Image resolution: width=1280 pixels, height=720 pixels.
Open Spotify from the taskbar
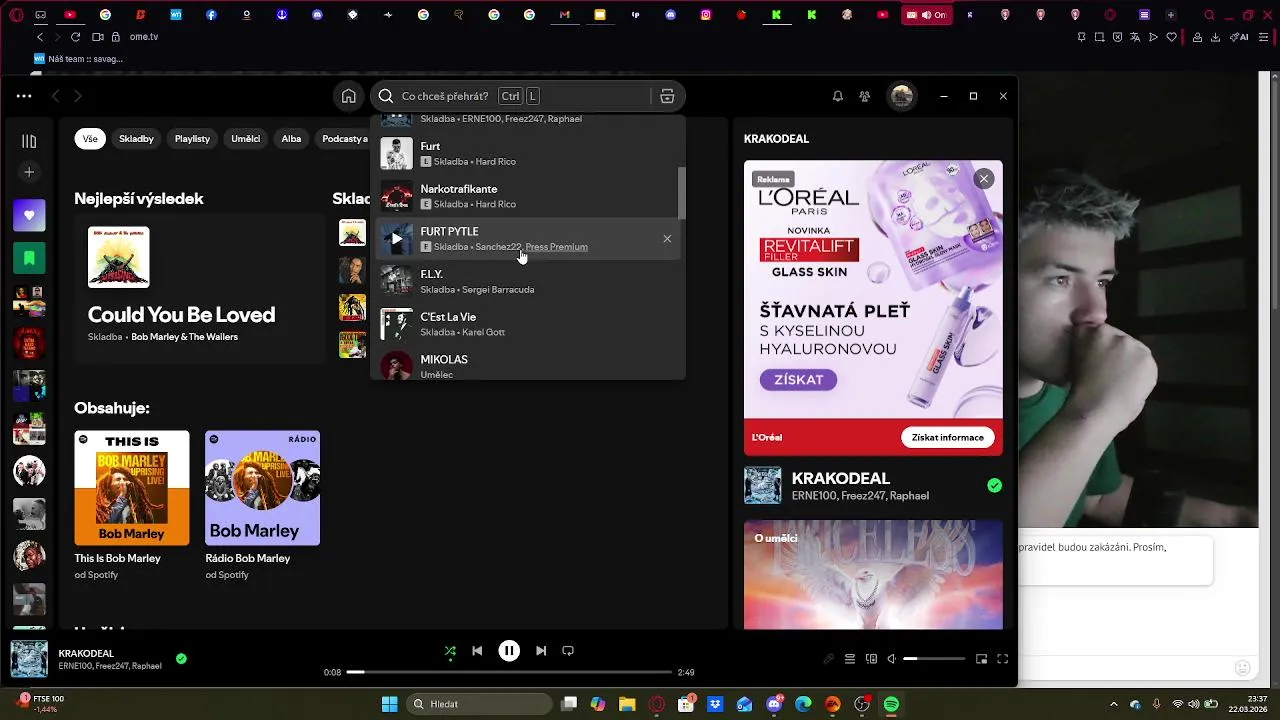(x=891, y=704)
